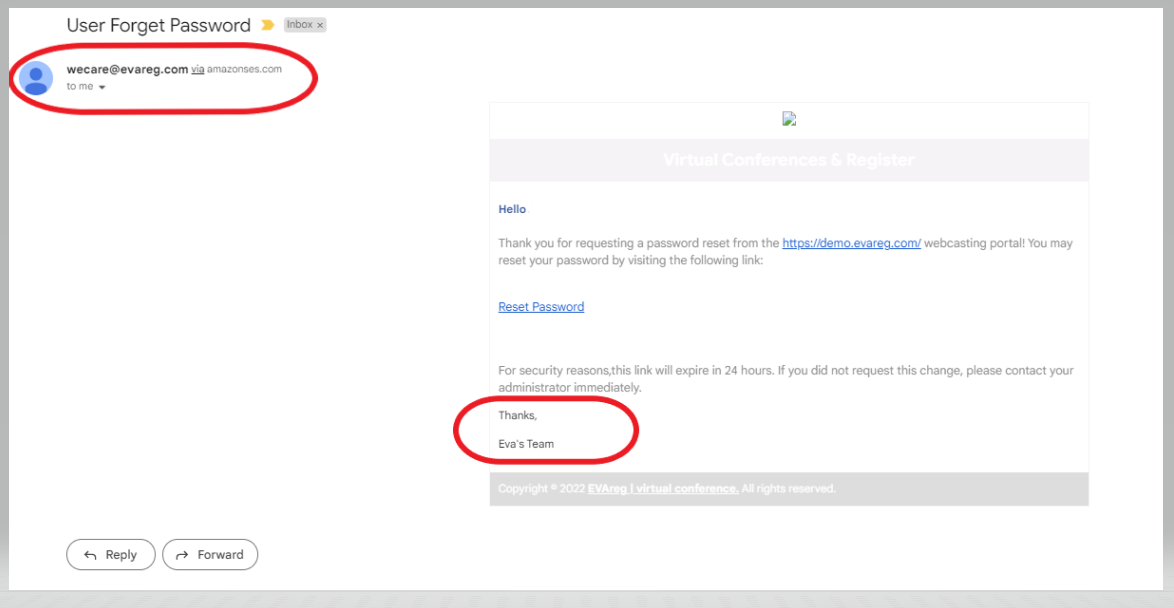
Task: Click the 'Eva's Team' signature text
Action: tap(526, 444)
